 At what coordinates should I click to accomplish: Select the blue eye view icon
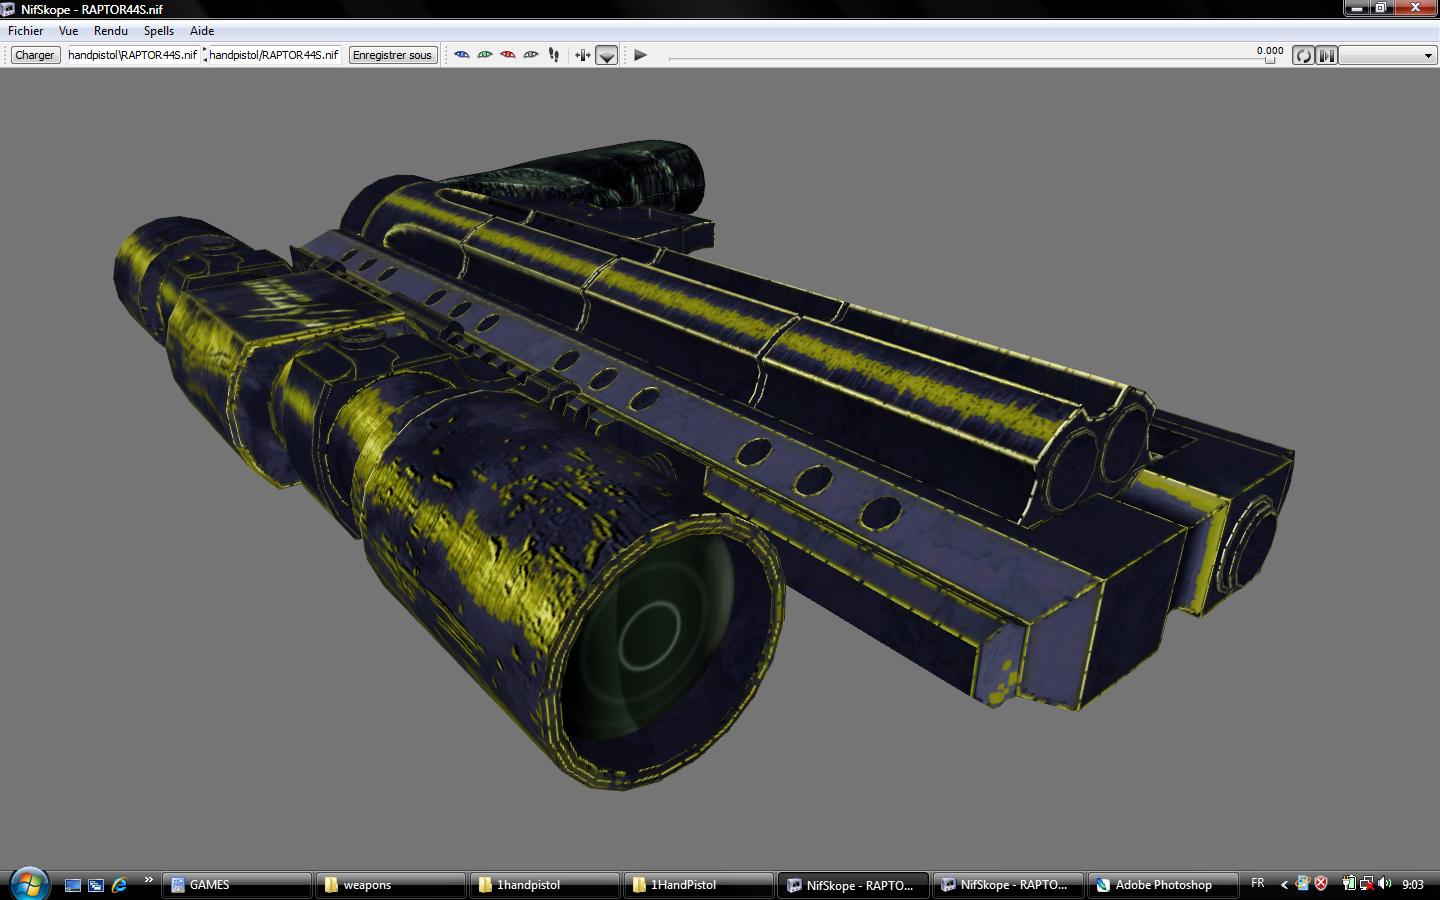click(462, 55)
